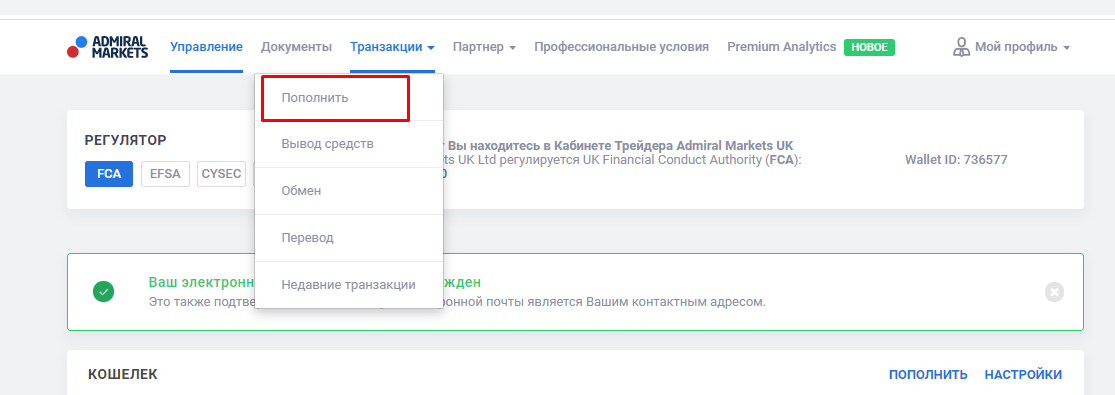The width and height of the screenshot is (1115, 395).
Task: Click the РЕГУЛЯТОР heading
Action: tap(126, 140)
